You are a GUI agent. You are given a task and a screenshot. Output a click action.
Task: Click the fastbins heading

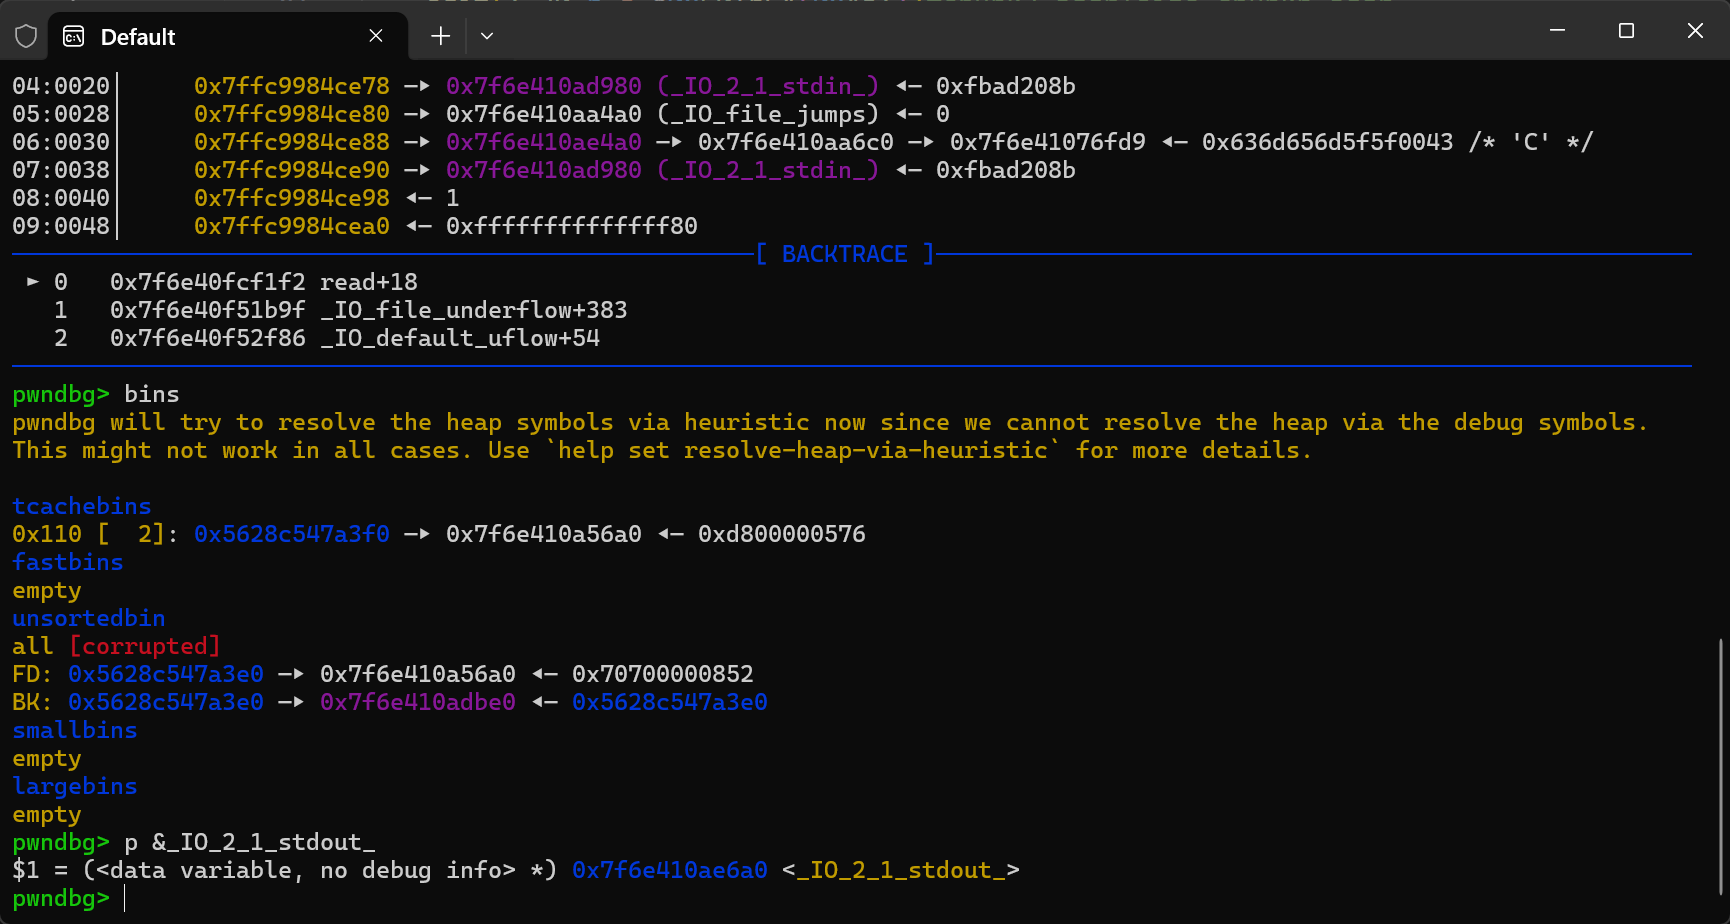click(x=68, y=562)
